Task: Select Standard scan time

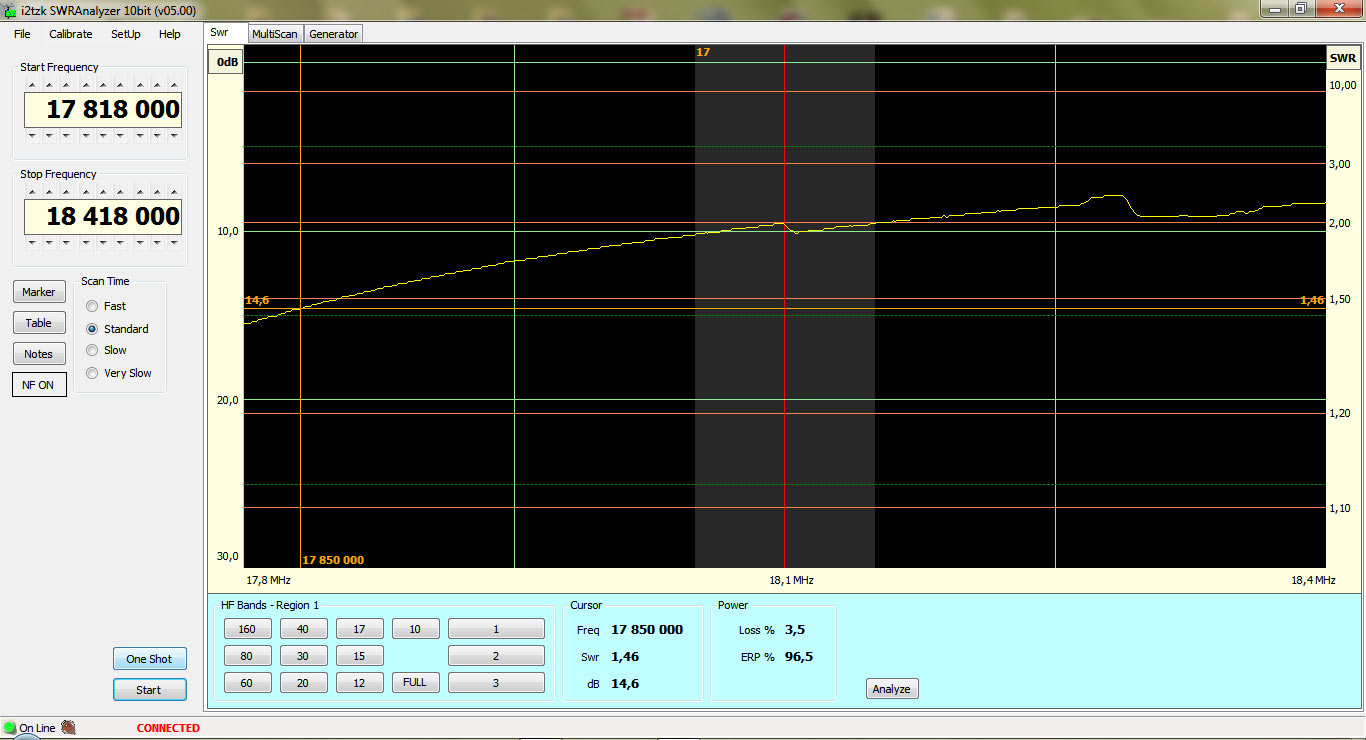Action: click(117, 329)
